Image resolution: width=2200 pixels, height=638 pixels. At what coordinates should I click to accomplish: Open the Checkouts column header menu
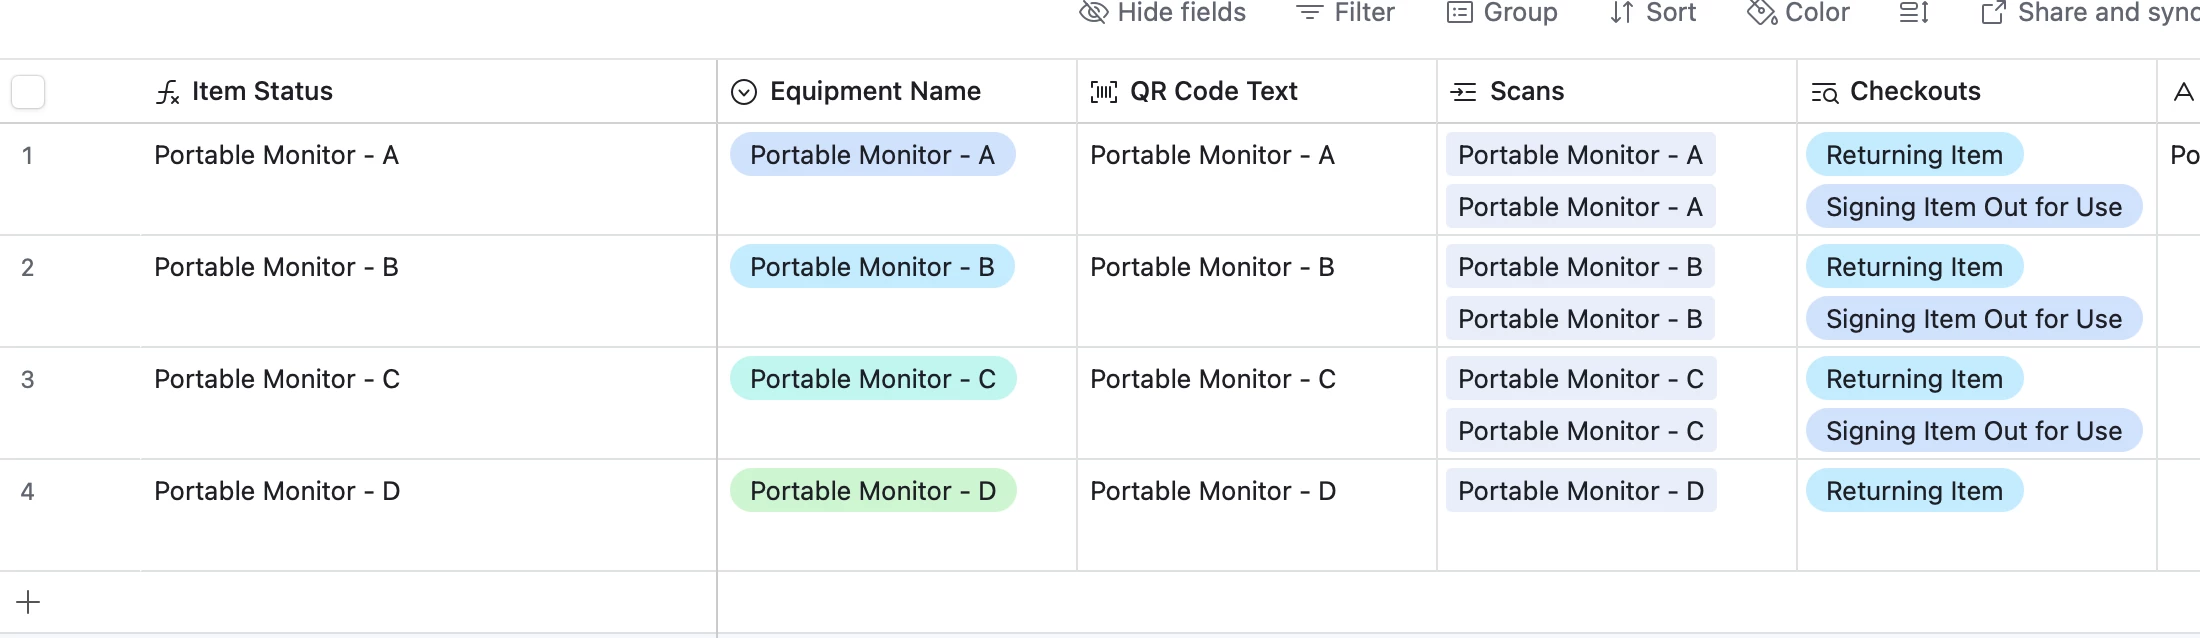[x=1914, y=92]
